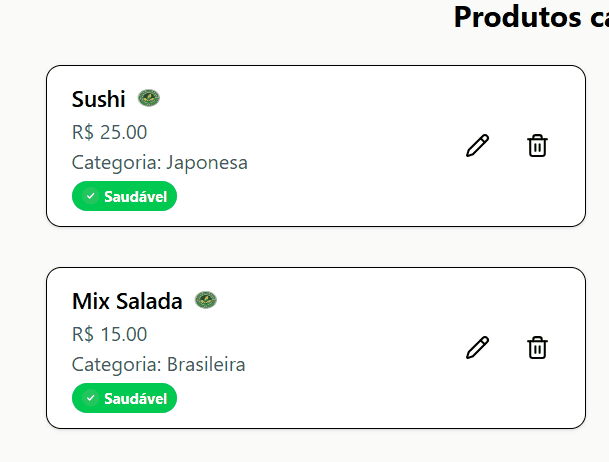Click checkmark icon in Mix Salada's Saudável tag
This screenshot has height=462, width=609.
[90, 398]
